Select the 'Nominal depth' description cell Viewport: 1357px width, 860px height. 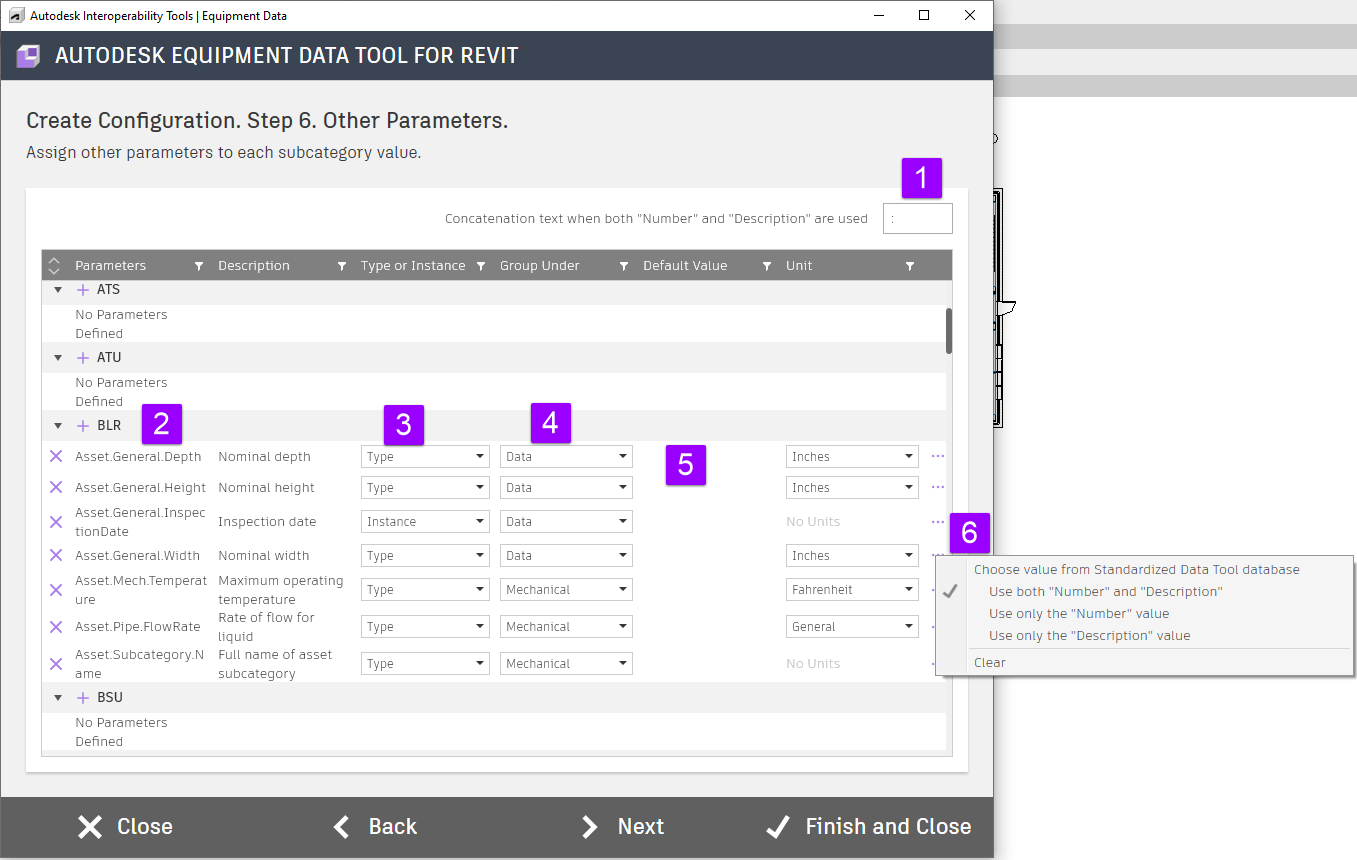pyautogui.click(x=264, y=457)
